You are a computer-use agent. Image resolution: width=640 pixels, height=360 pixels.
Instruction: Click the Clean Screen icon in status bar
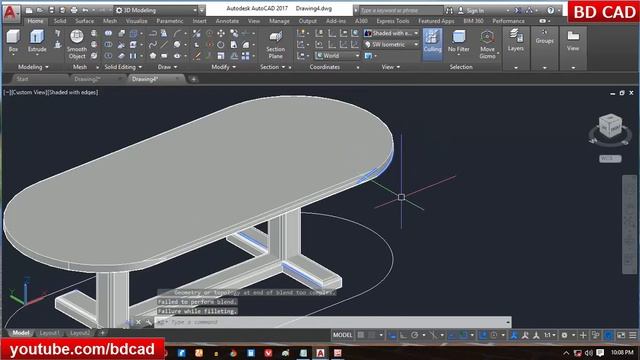[621, 335]
